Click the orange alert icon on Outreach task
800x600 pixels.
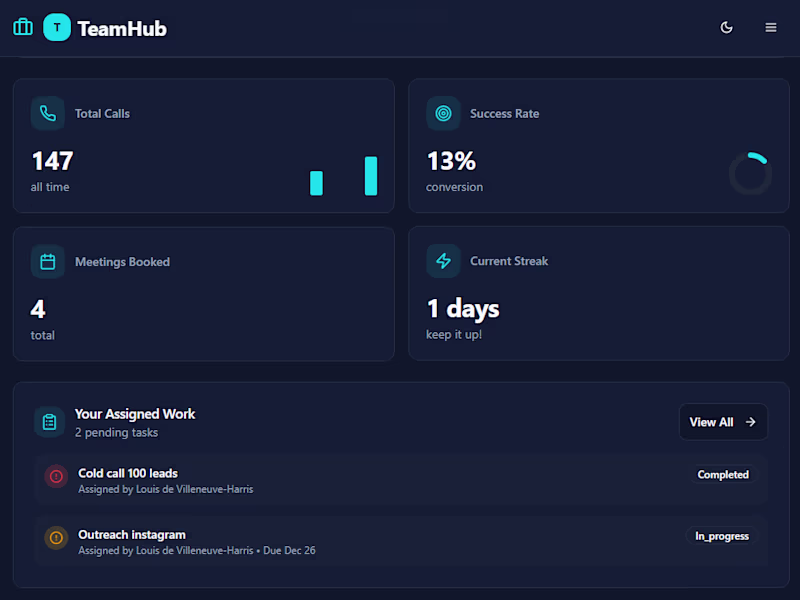(56, 538)
